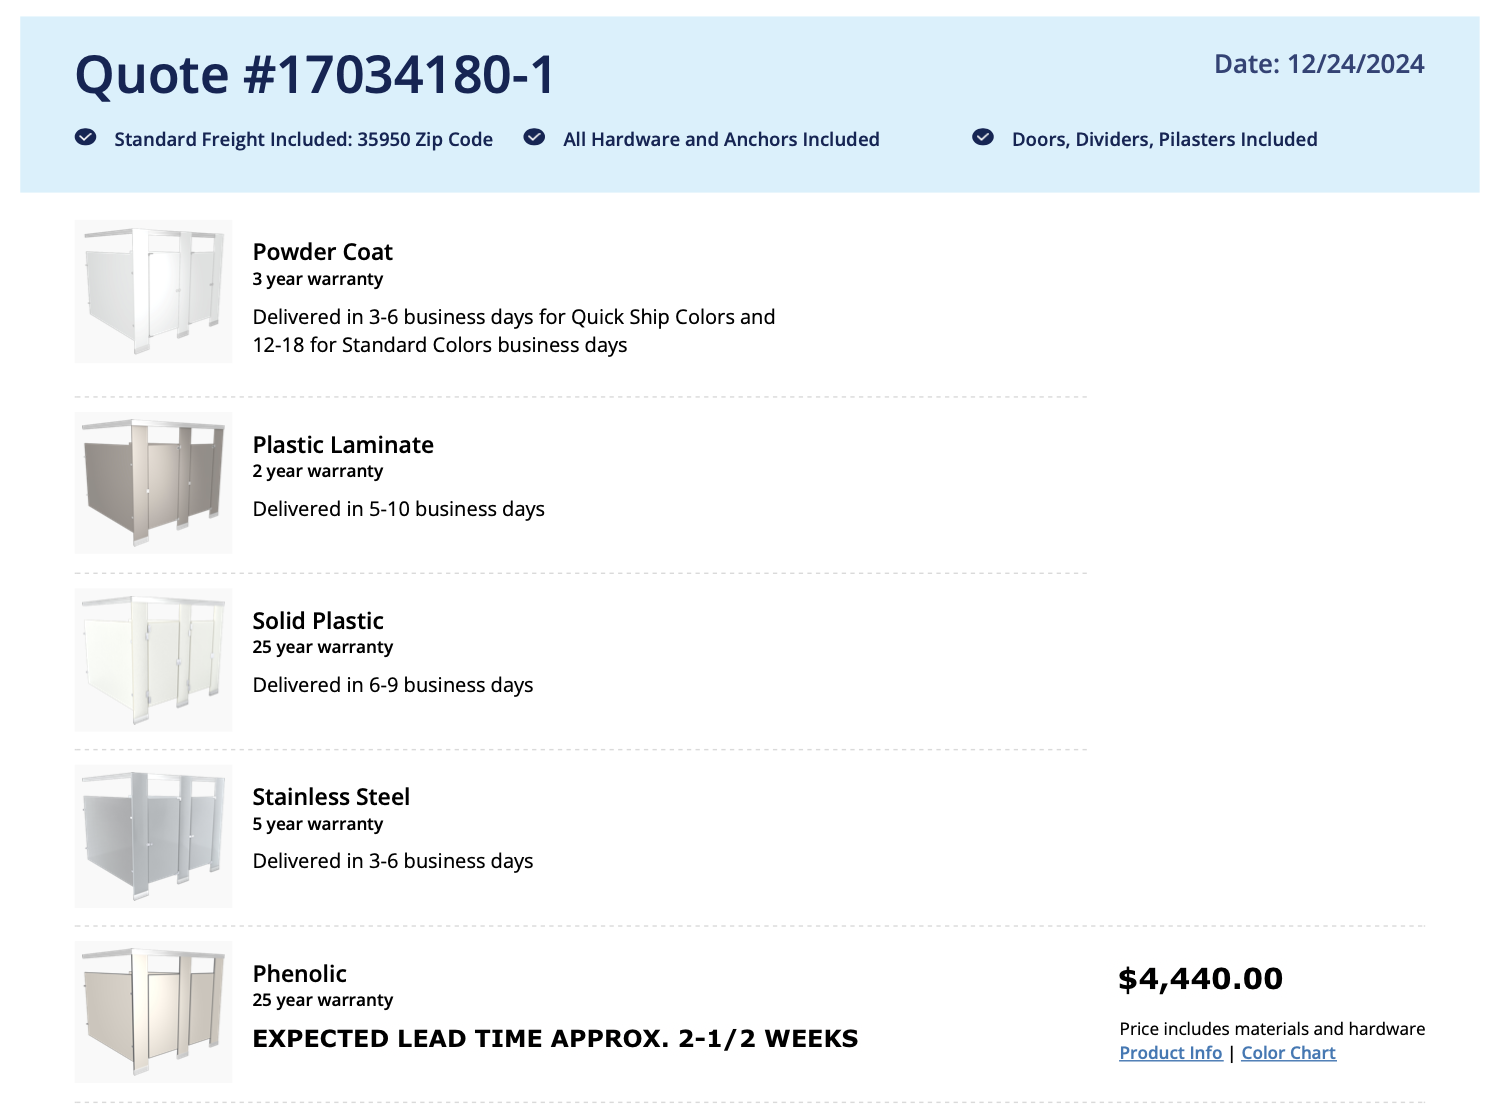Select the Solid Plastic partition thumbnail
1498x1108 pixels.
coord(153,660)
